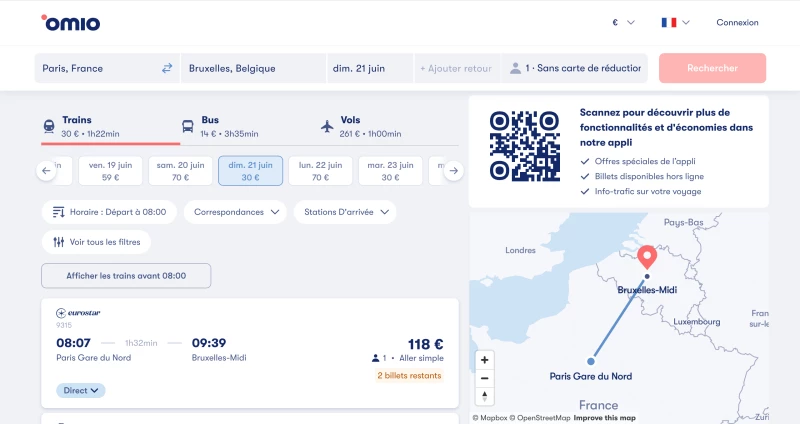Show later dates with right arrow

tap(454, 171)
